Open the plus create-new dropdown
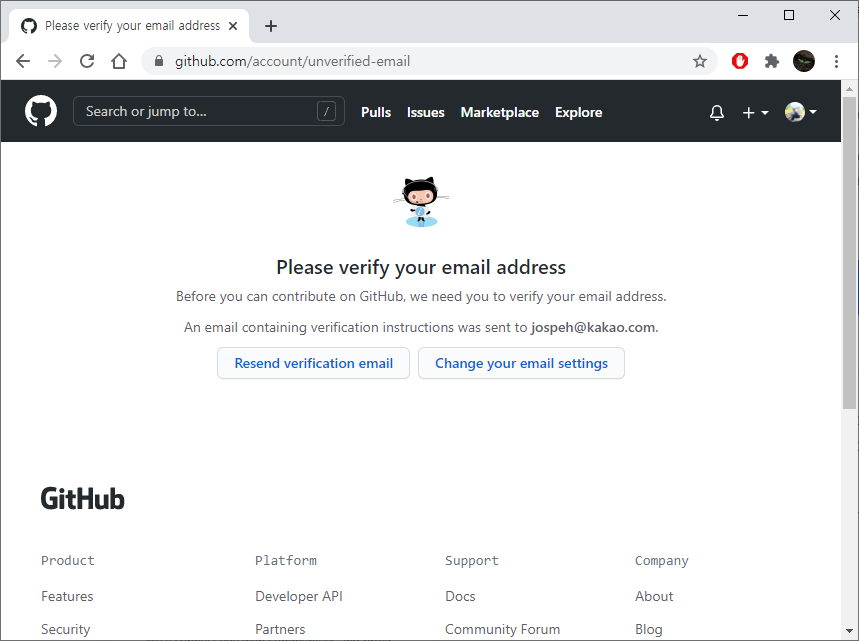This screenshot has height=641, width=859. click(755, 112)
